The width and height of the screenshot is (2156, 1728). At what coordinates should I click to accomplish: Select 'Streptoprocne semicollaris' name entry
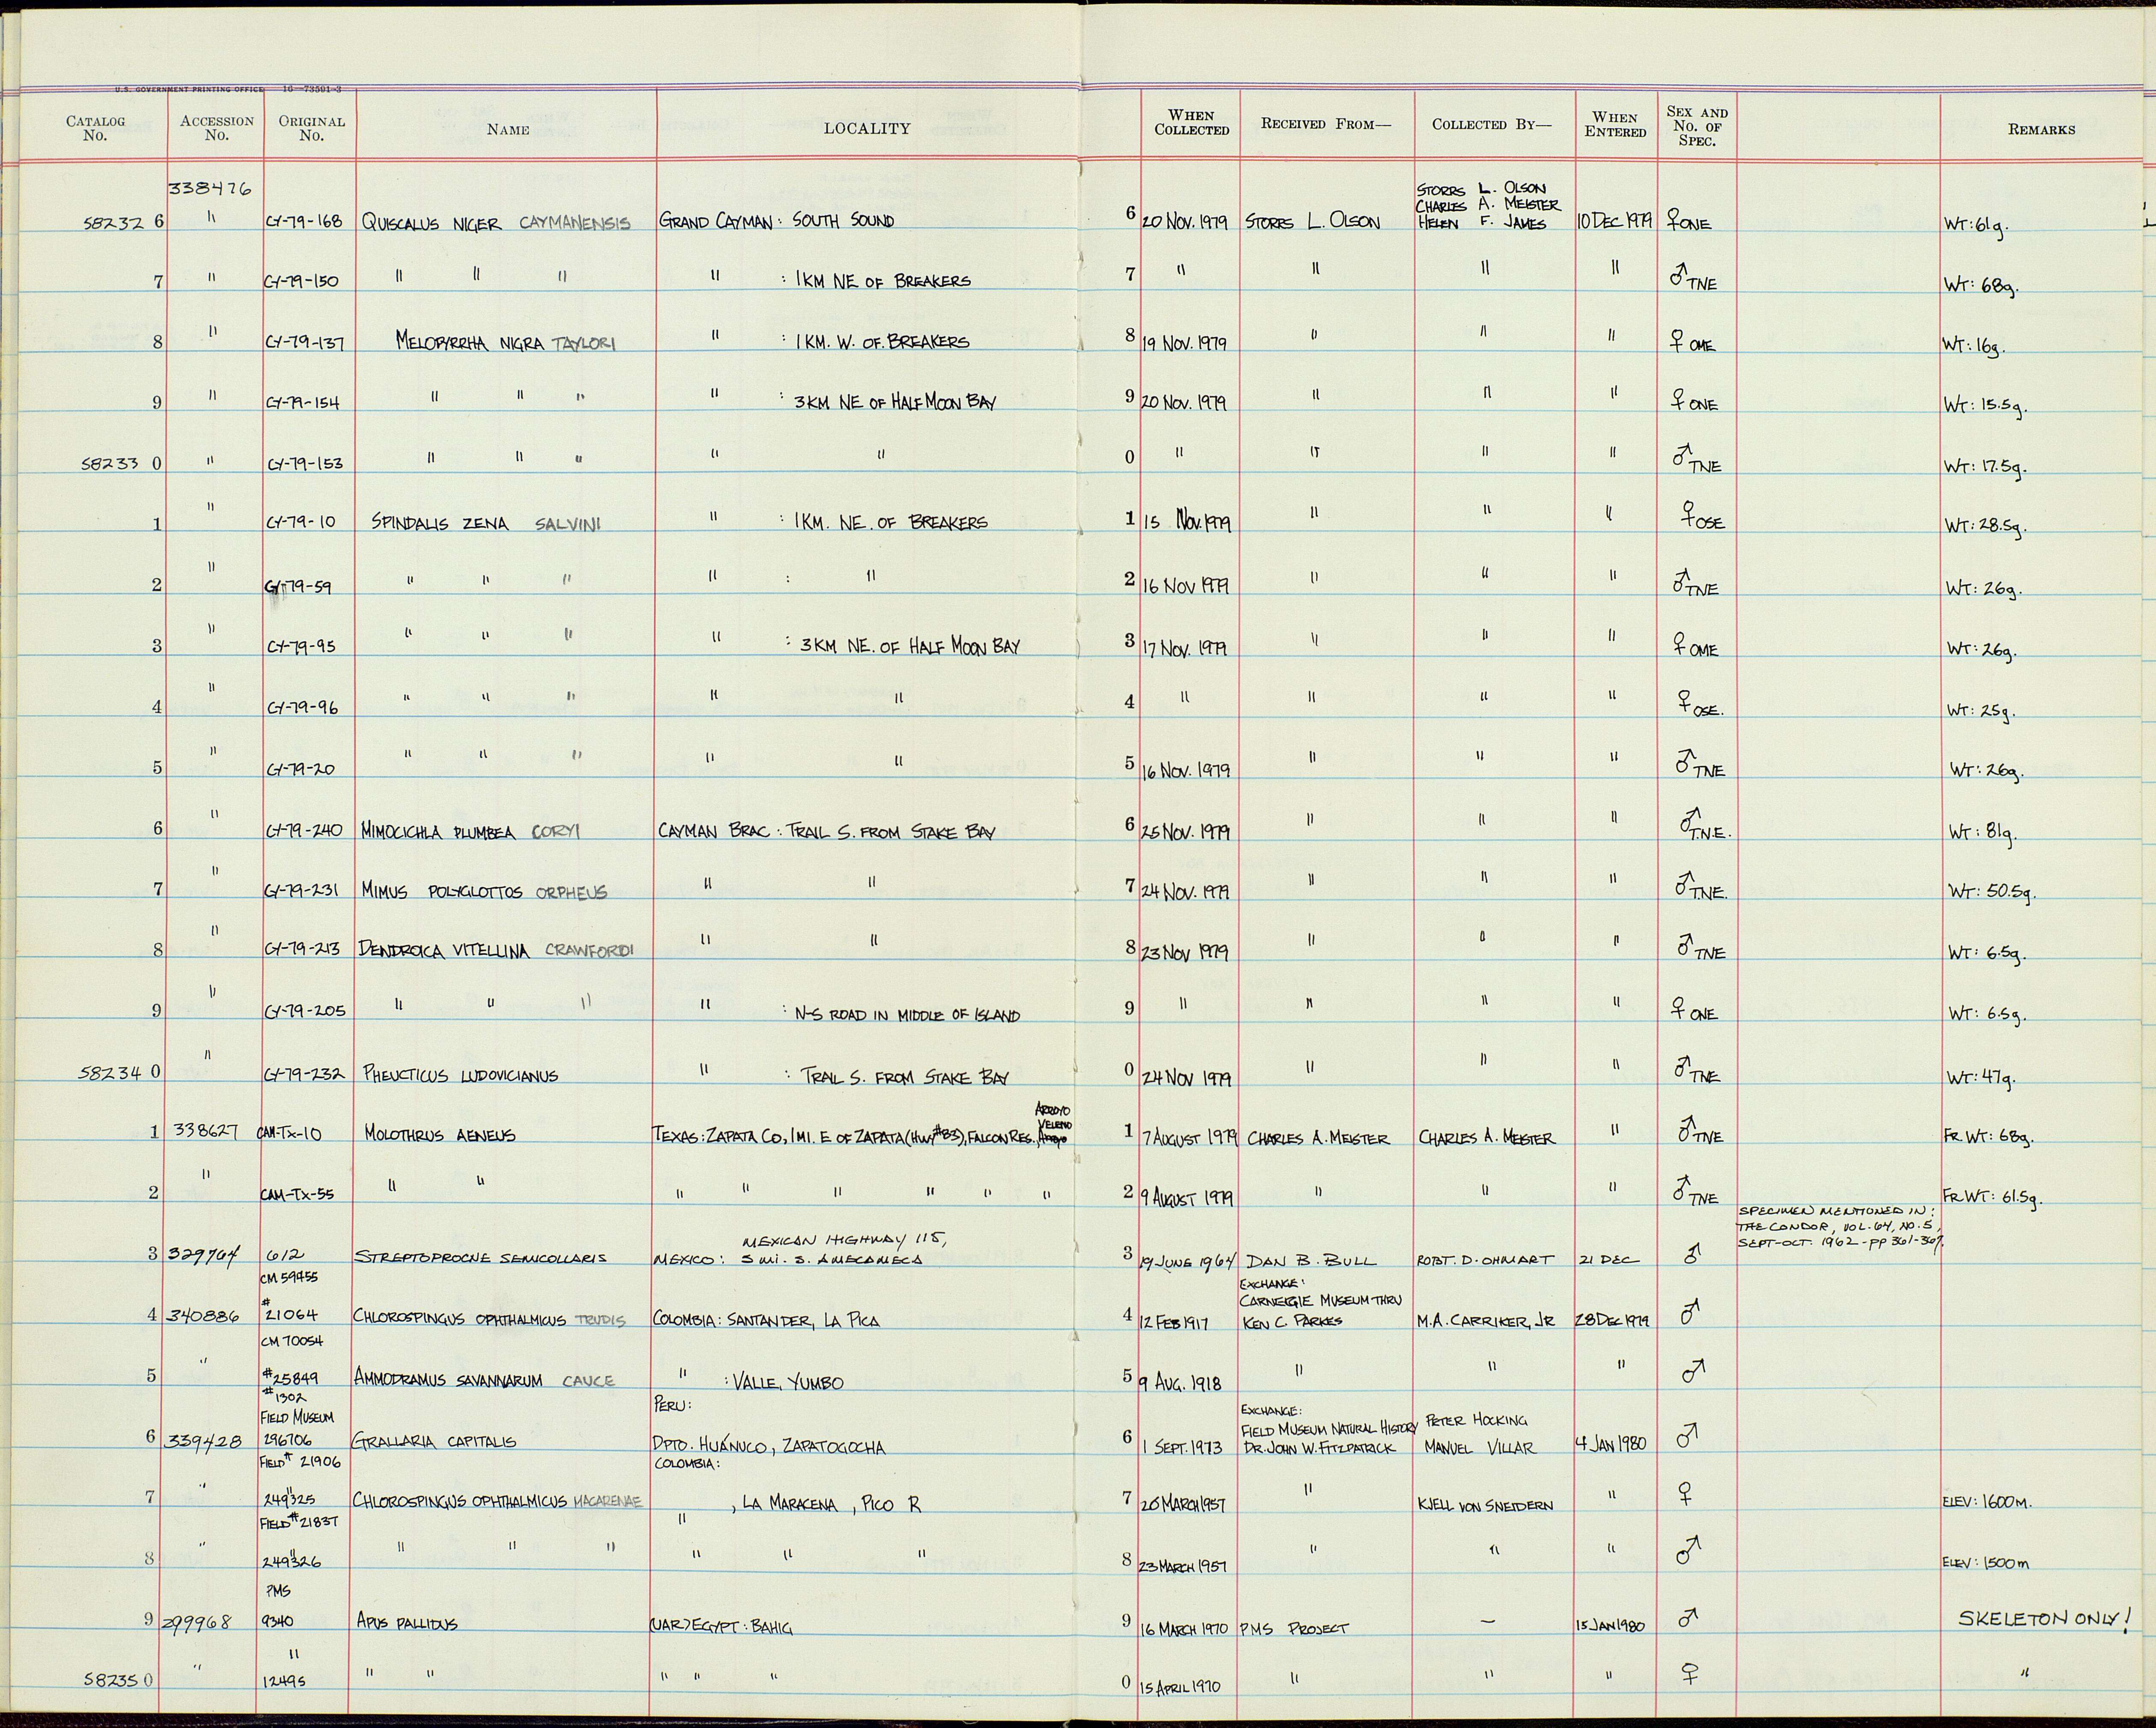tap(480, 1258)
